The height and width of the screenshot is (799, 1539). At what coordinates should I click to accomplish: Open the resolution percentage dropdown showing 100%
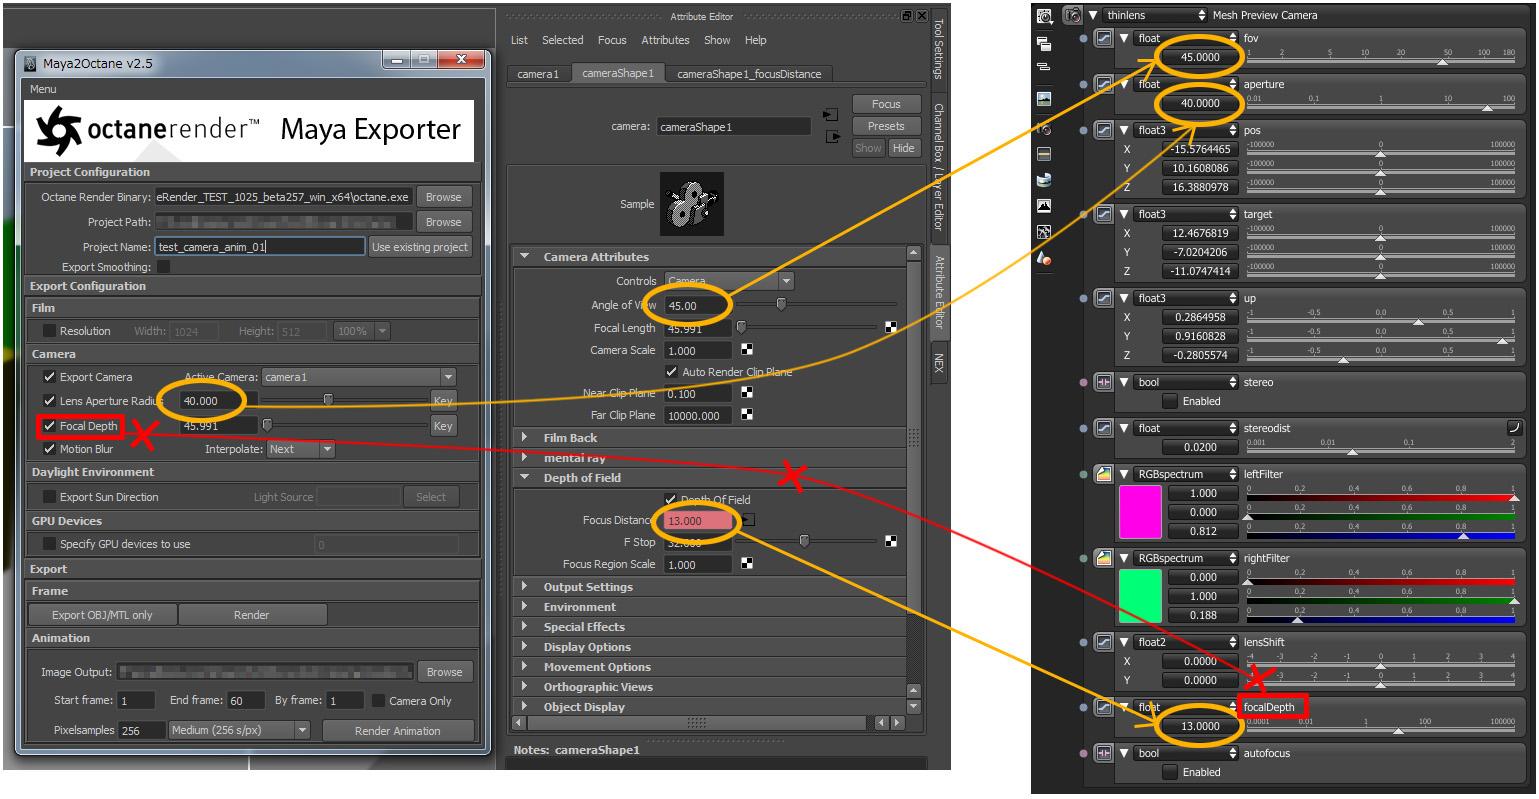pos(362,331)
